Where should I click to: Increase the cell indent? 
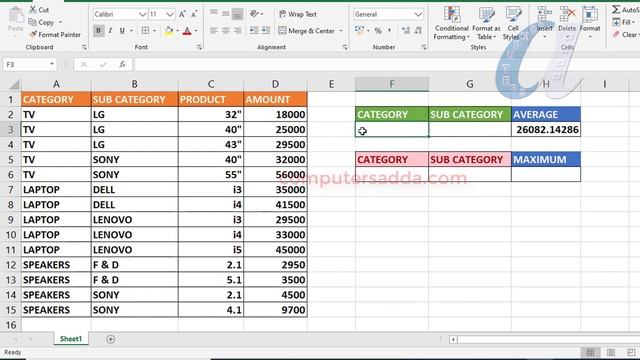point(266,31)
